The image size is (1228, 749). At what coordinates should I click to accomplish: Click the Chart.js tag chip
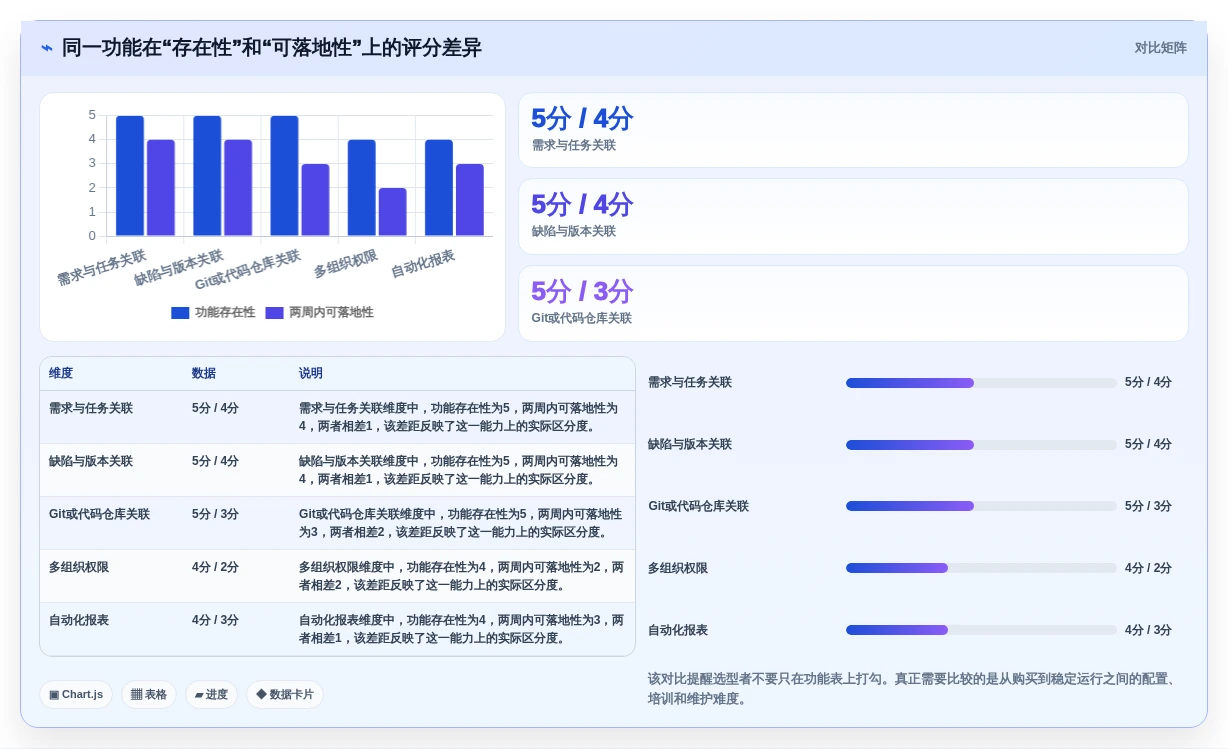(76, 694)
